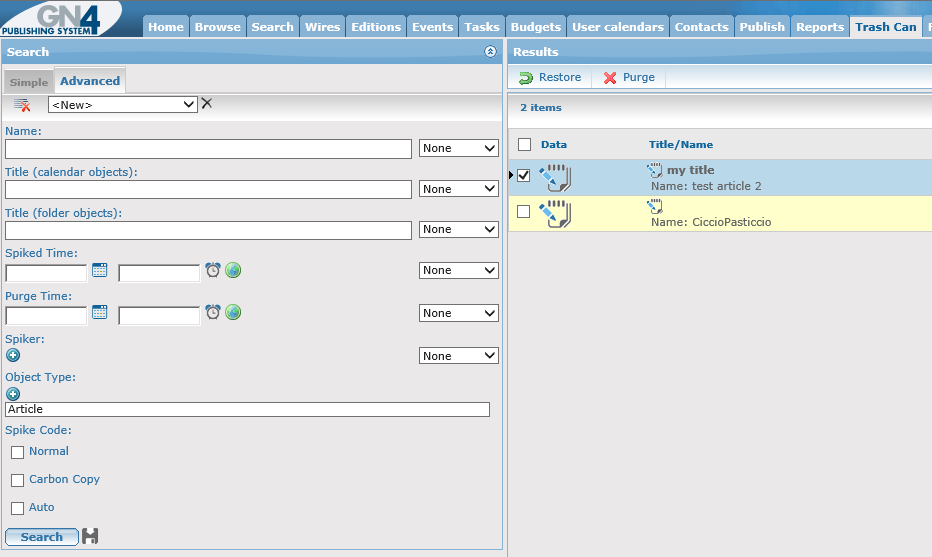Go to the Contacts tab
Viewport: 932px width, 557px height.
pyautogui.click(x=701, y=27)
